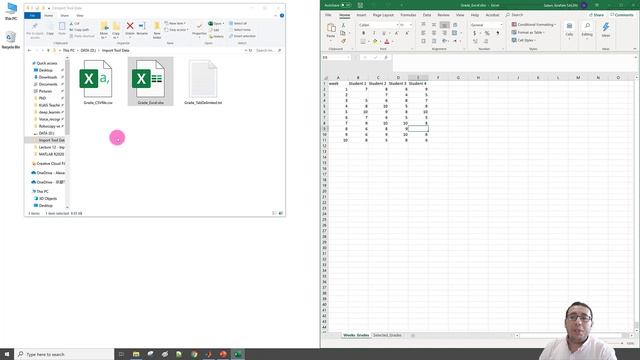Click Excel Cut scissors icon

pos(343,25)
